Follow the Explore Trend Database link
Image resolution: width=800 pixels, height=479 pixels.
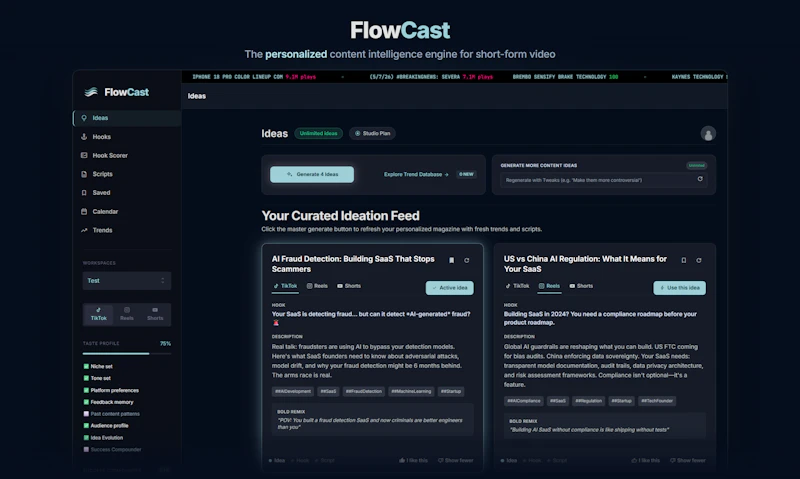pos(416,174)
